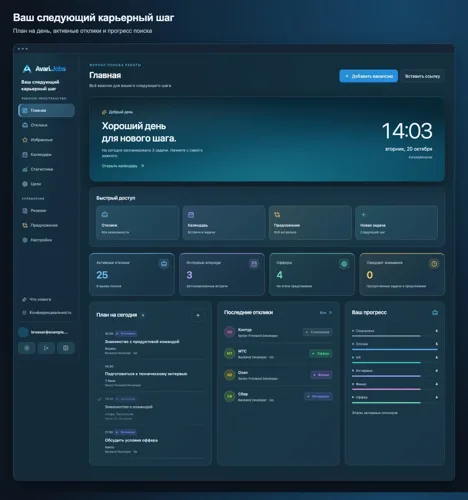Open Избранное via its sidebar star icon
This screenshot has width=468, height=500.
pyautogui.click(x=25, y=140)
